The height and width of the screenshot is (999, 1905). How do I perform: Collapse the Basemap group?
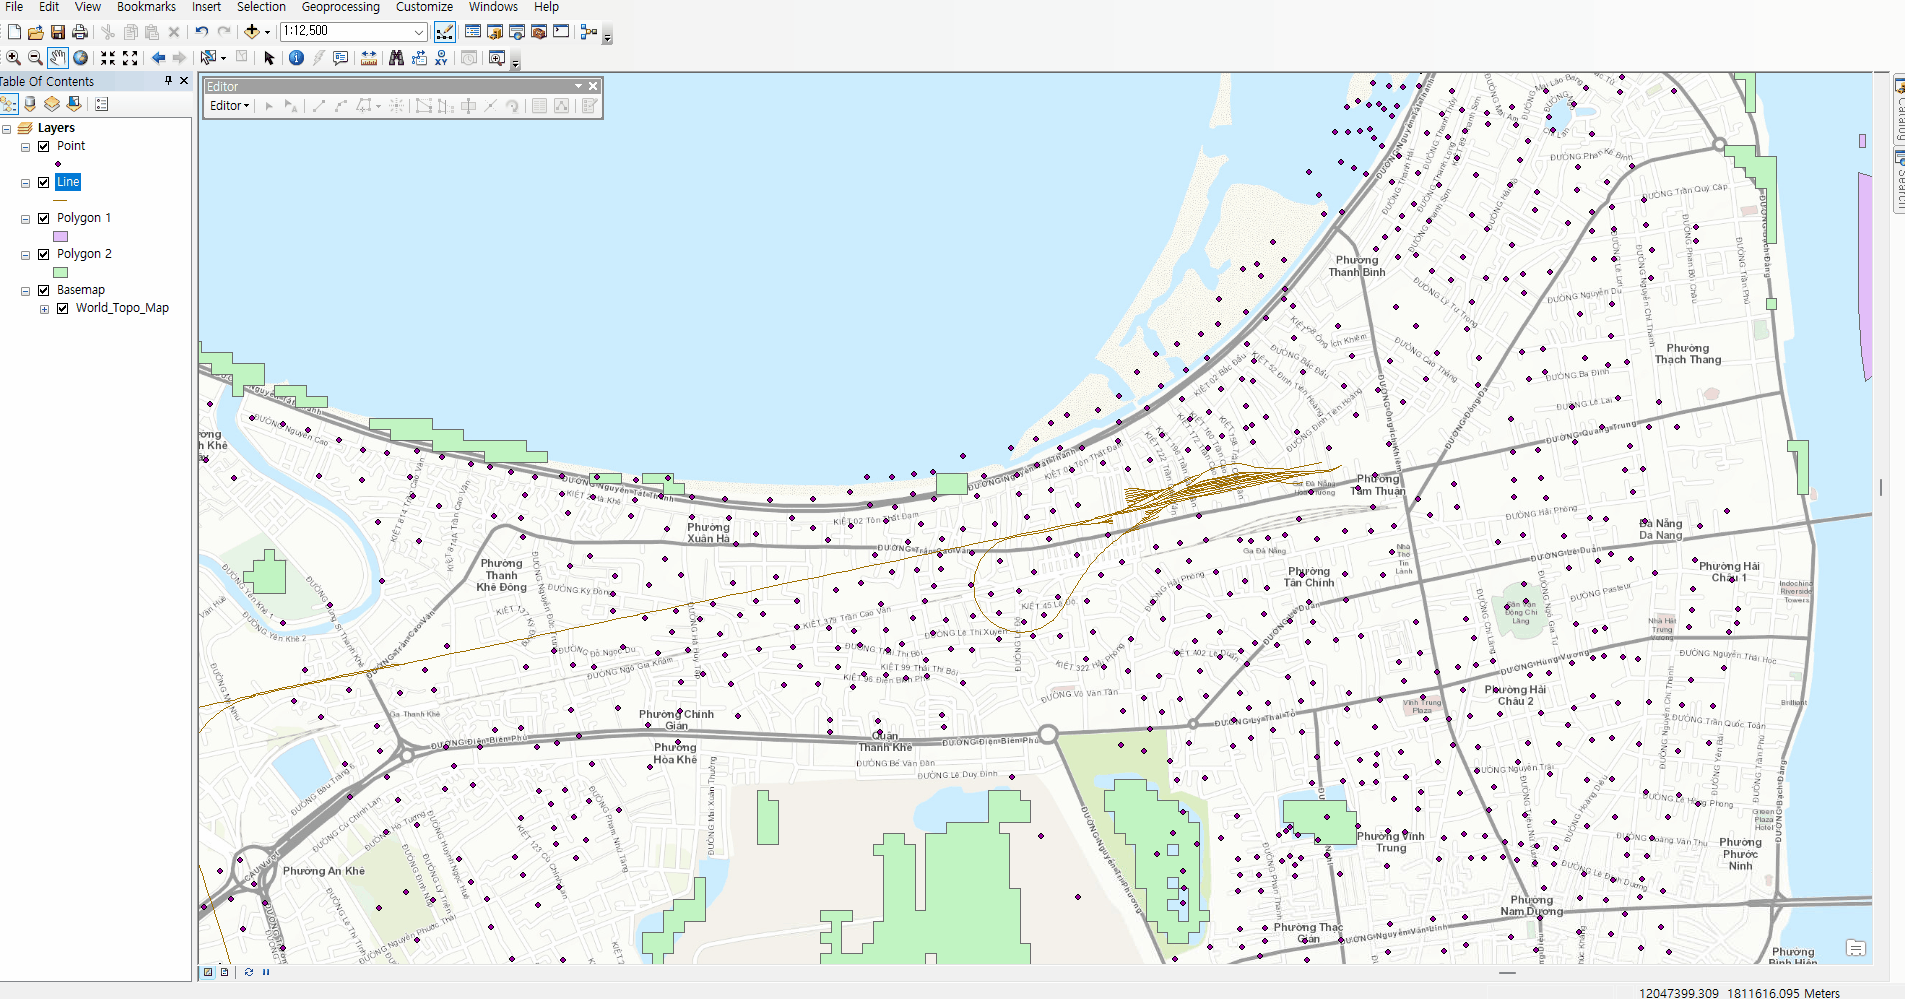click(x=25, y=291)
